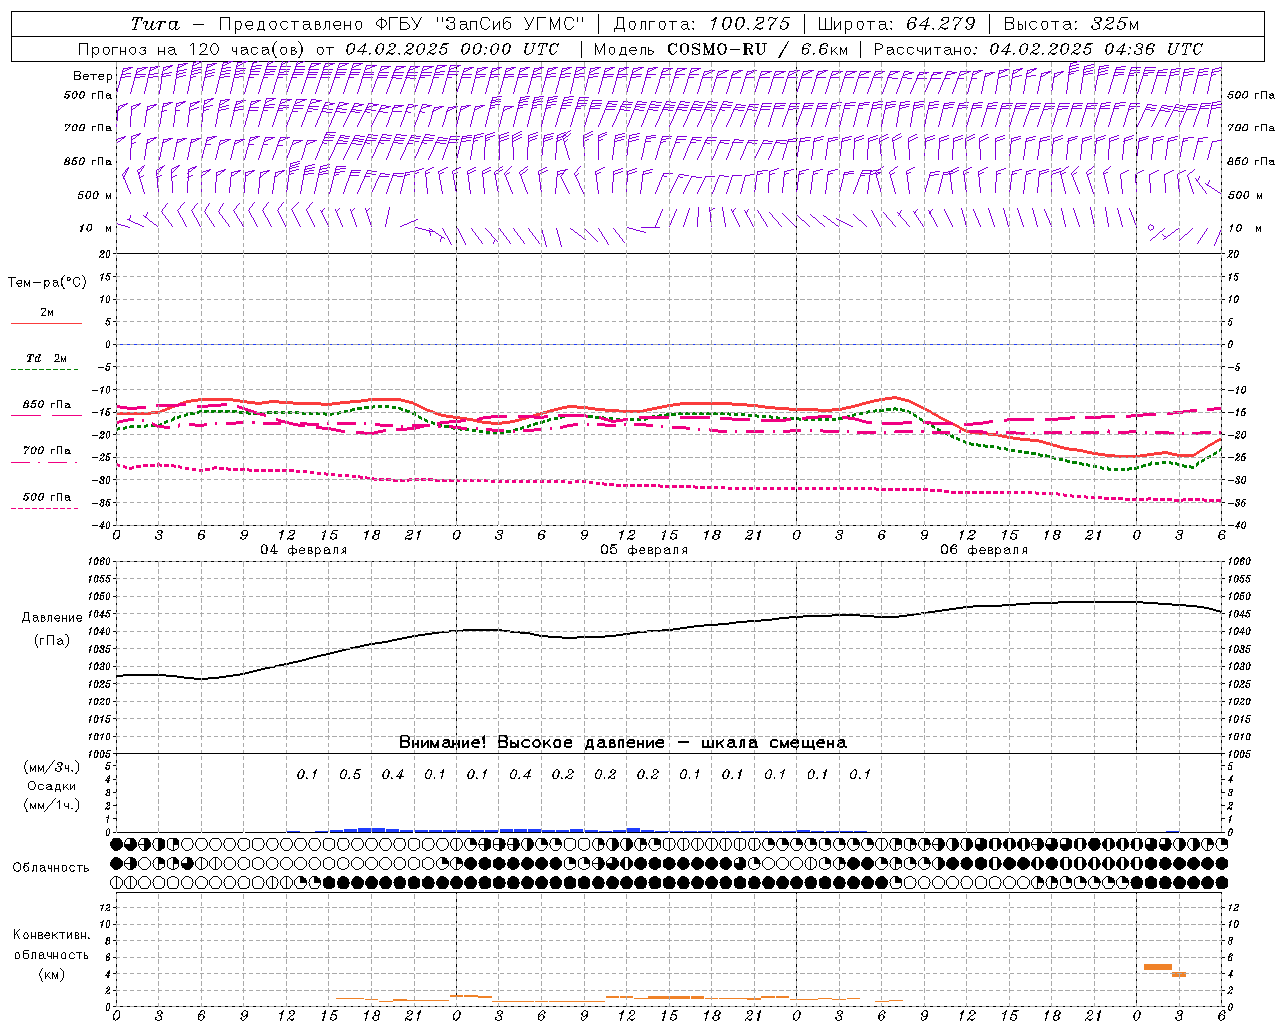Click the (км) unit under convective cloud label

51,974
